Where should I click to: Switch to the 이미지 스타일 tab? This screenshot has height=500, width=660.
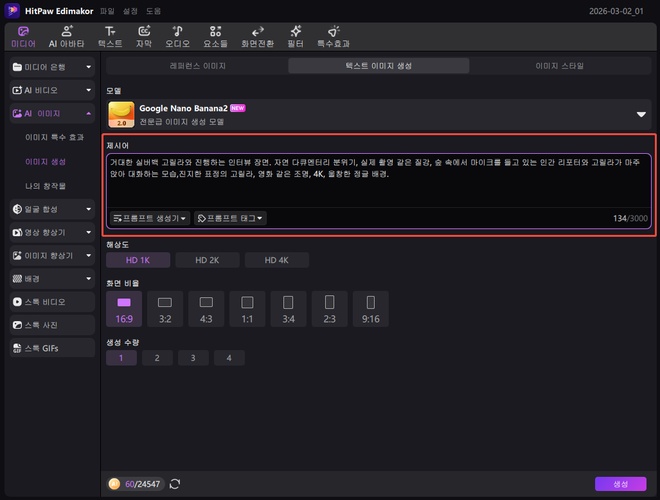(560, 66)
